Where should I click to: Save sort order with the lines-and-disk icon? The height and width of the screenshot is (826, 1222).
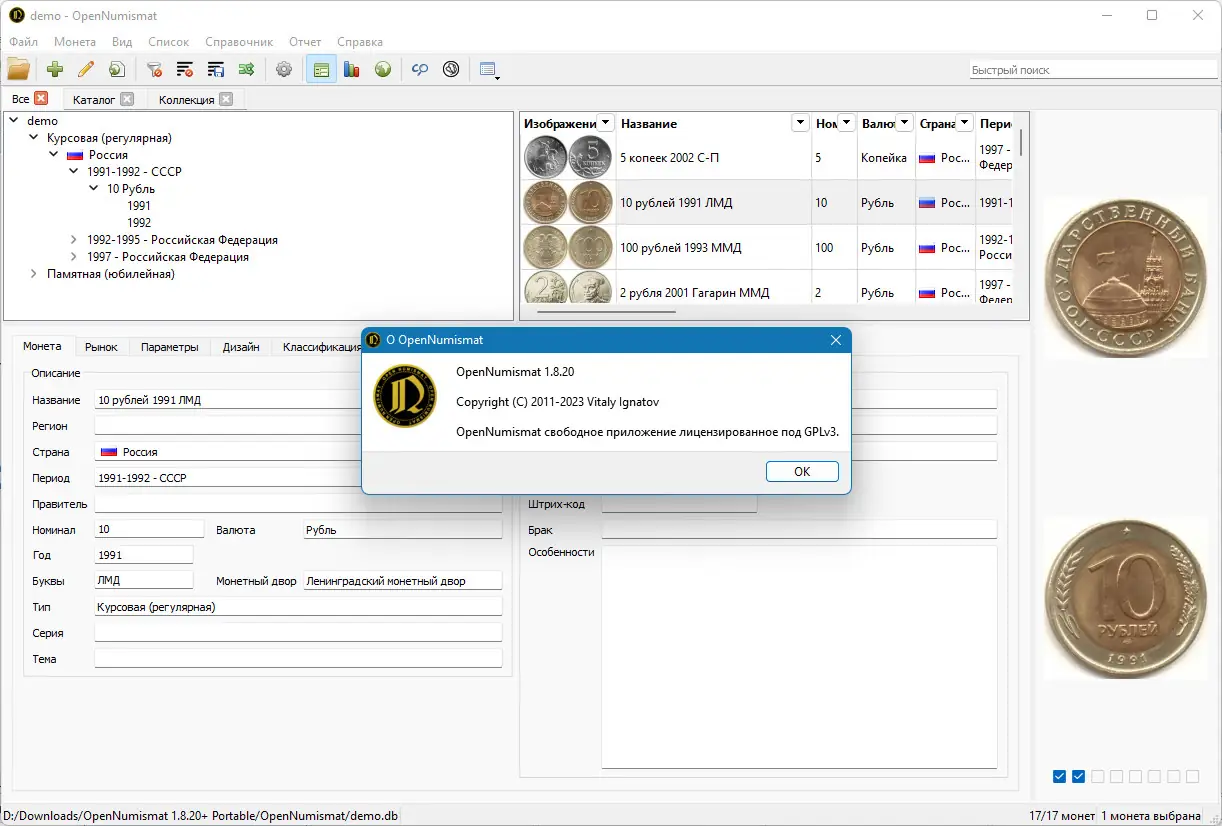click(216, 70)
